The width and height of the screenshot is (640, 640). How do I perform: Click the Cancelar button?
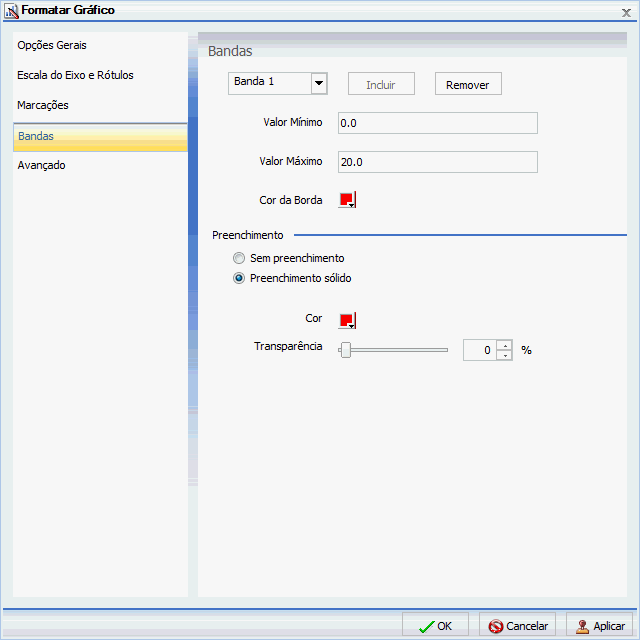518,626
